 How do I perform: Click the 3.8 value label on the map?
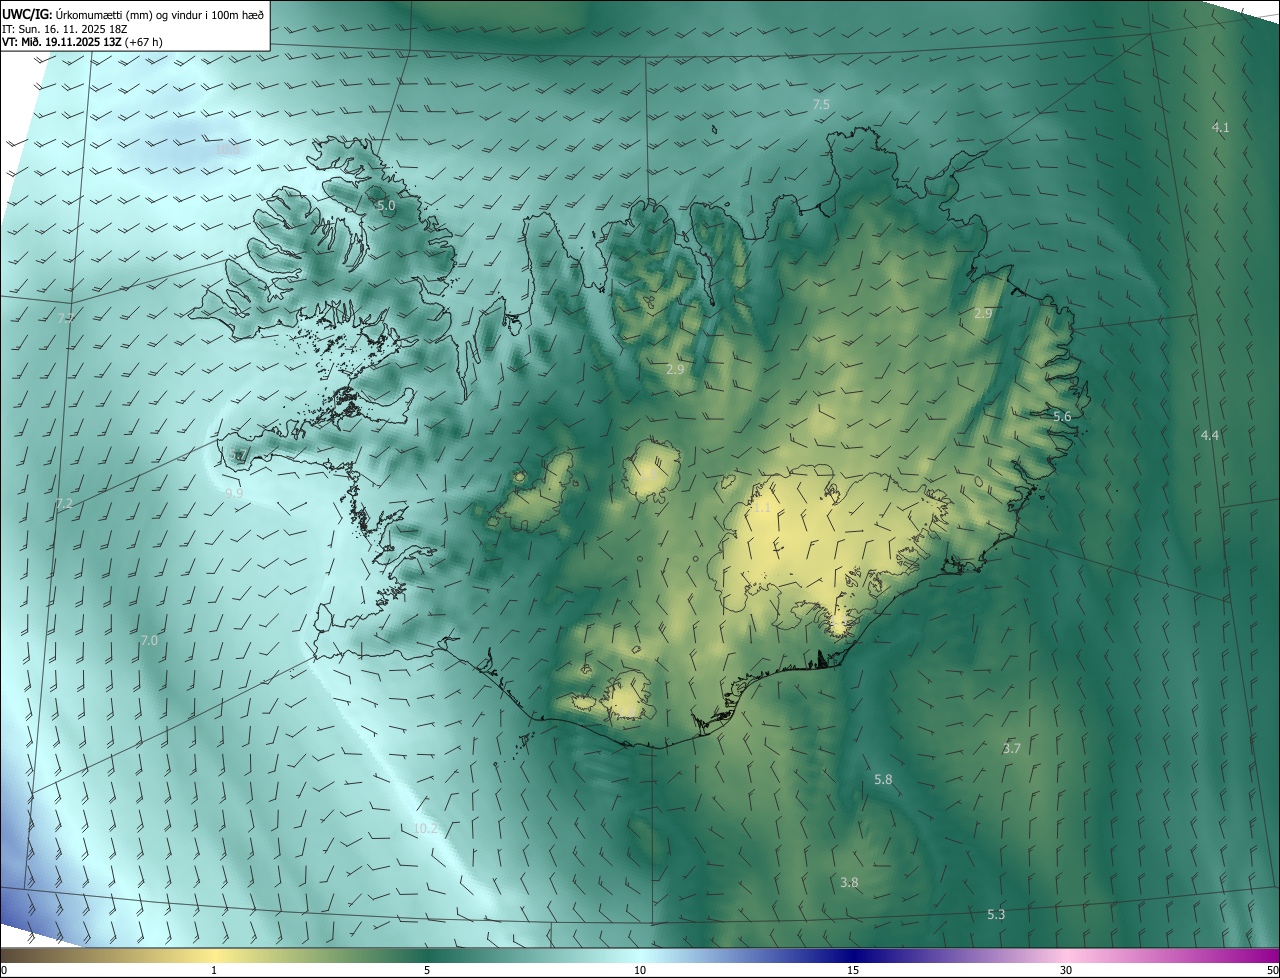tap(849, 882)
